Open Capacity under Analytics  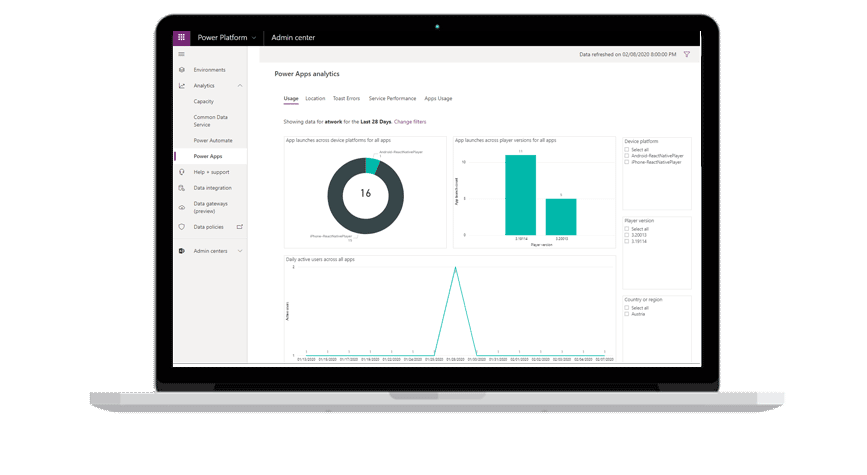pyautogui.click(x=203, y=102)
